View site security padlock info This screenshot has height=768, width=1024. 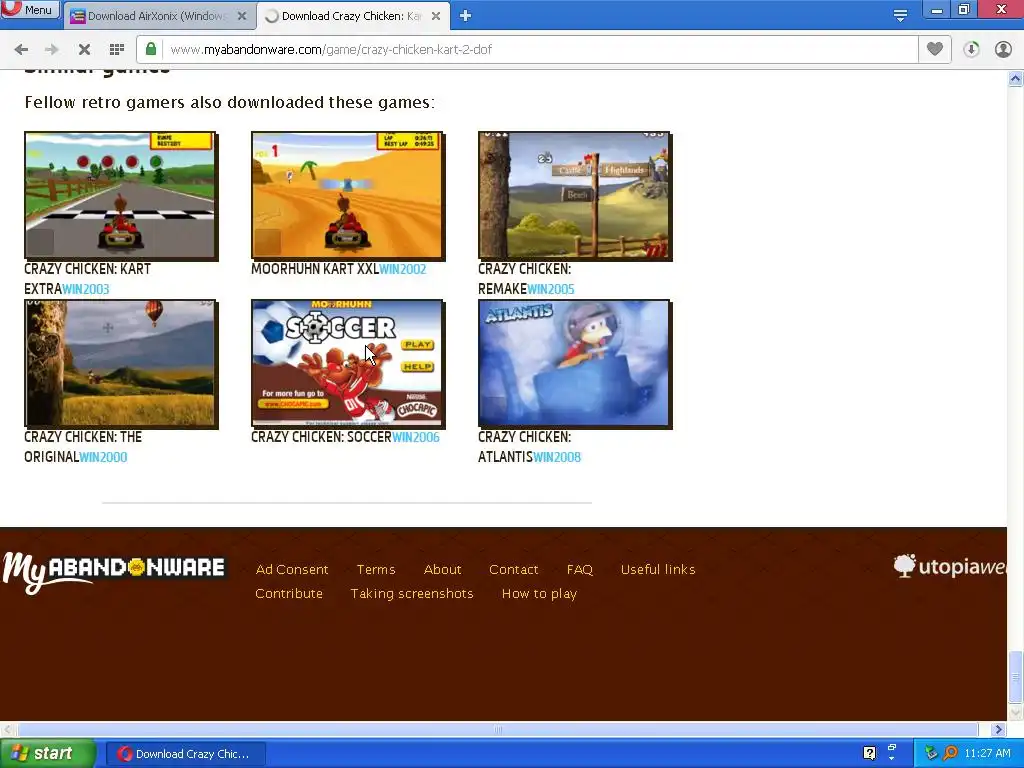151,49
